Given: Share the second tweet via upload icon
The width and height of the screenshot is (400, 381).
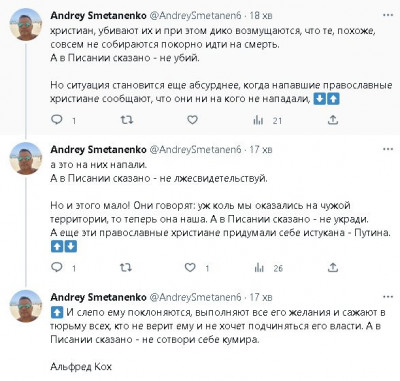Looking at the screenshot, I should pos(333,267).
